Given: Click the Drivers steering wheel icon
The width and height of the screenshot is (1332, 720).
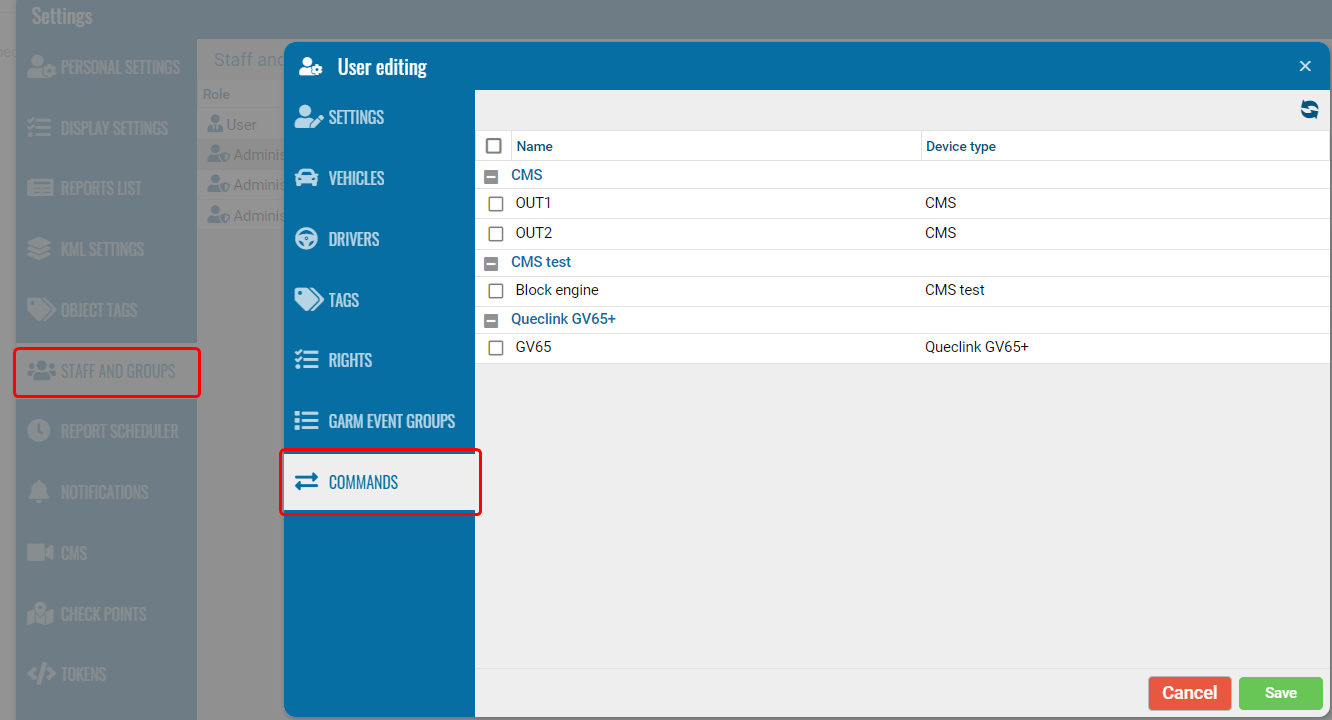Looking at the screenshot, I should [307, 239].
